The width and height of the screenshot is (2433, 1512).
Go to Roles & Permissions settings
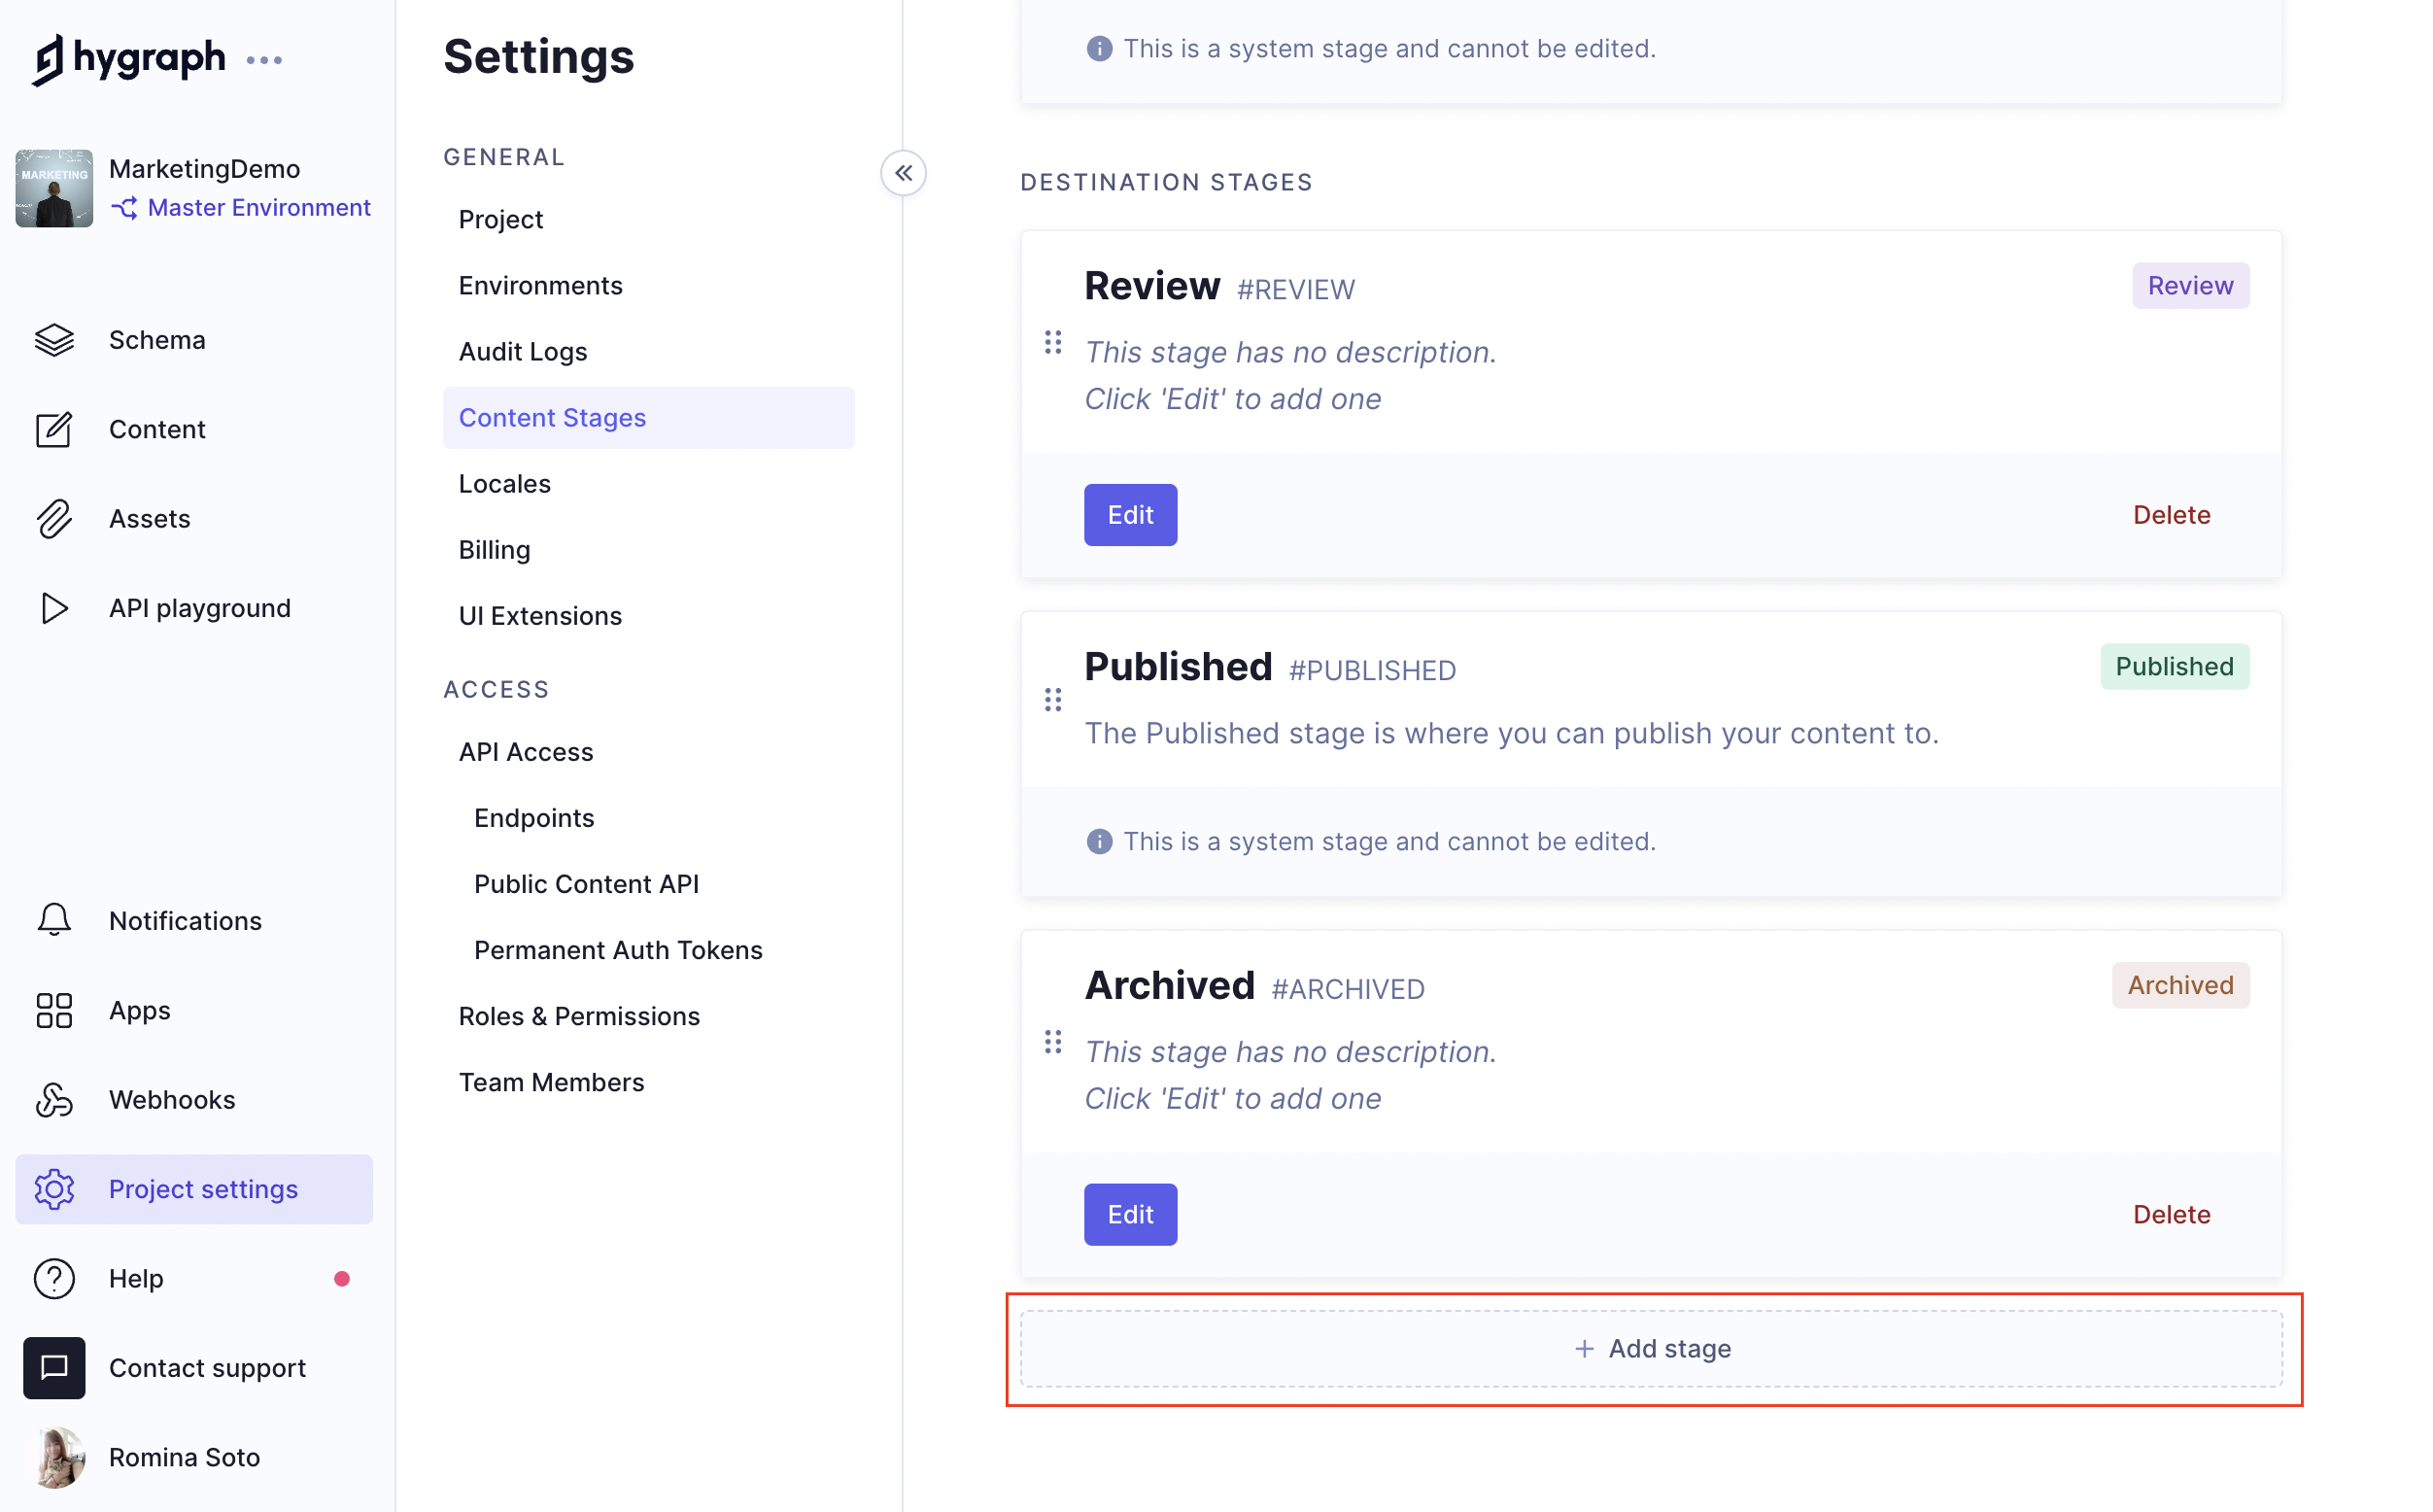[579, 1016]
